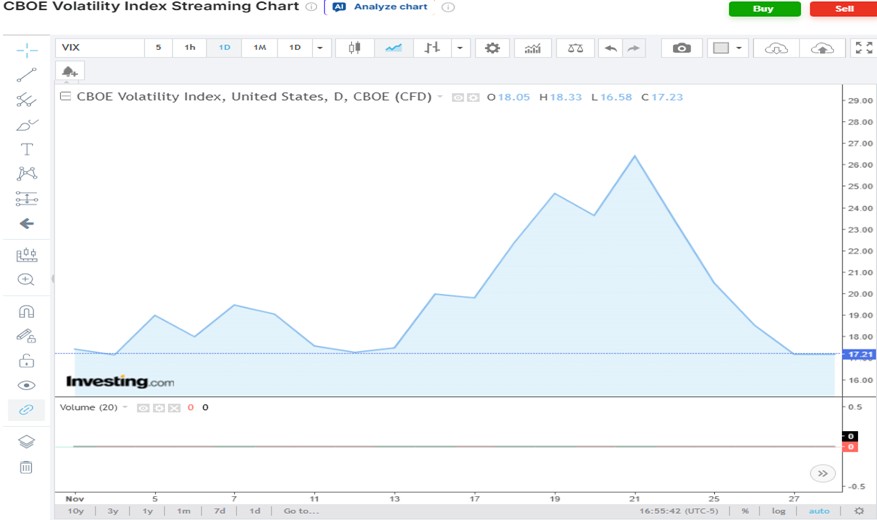Open the indicators chart icon

coord(532,48)
